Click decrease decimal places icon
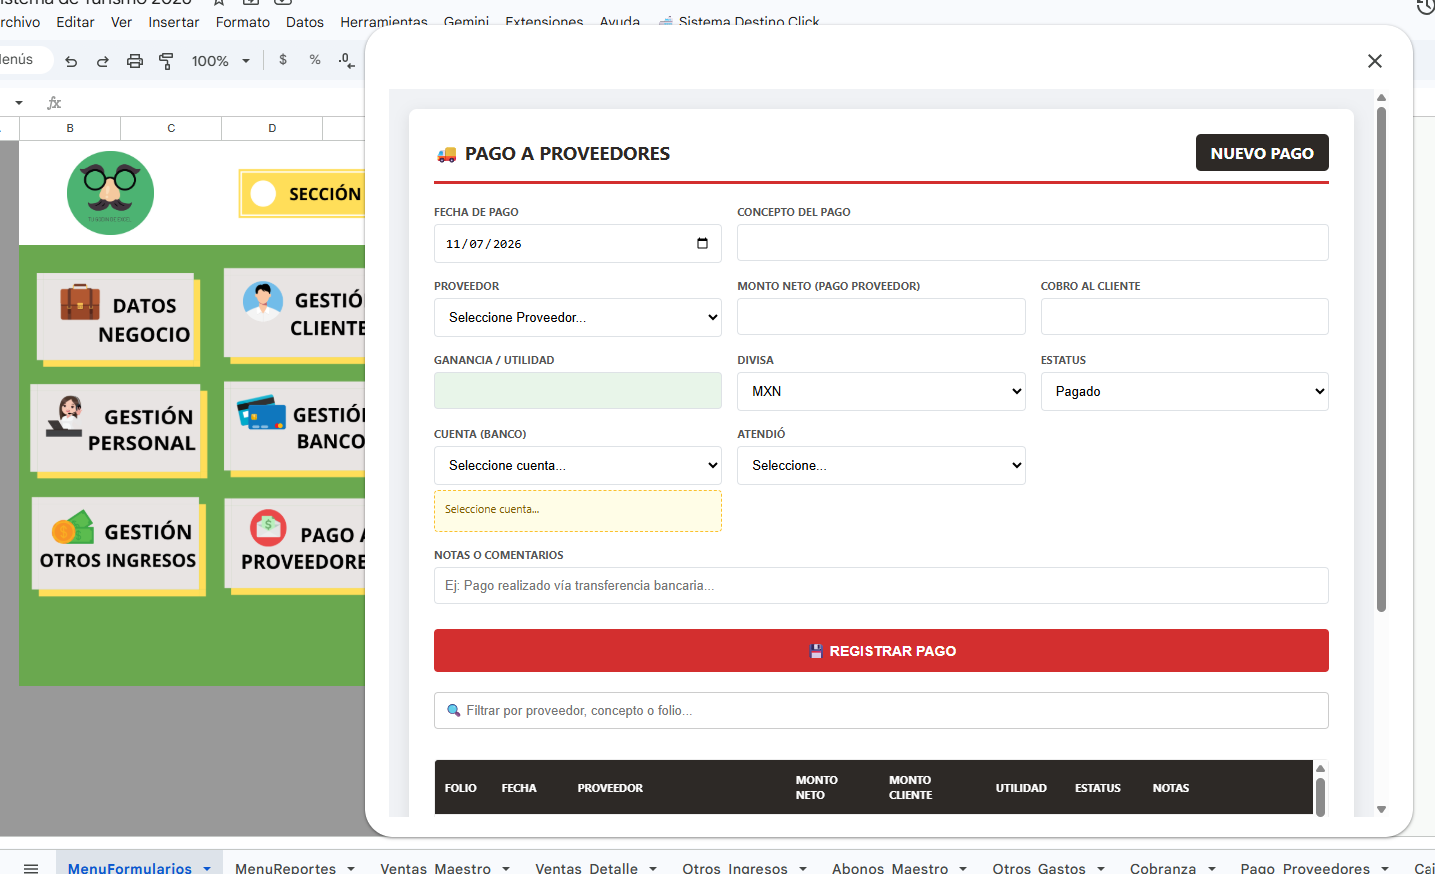Image resolution: width=1435 pixels, height=874 pixels. (346, 60)
